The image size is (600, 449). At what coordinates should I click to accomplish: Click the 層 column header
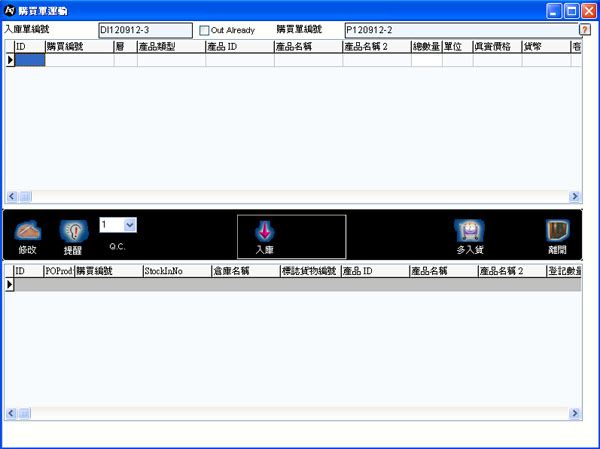[126, 47]
